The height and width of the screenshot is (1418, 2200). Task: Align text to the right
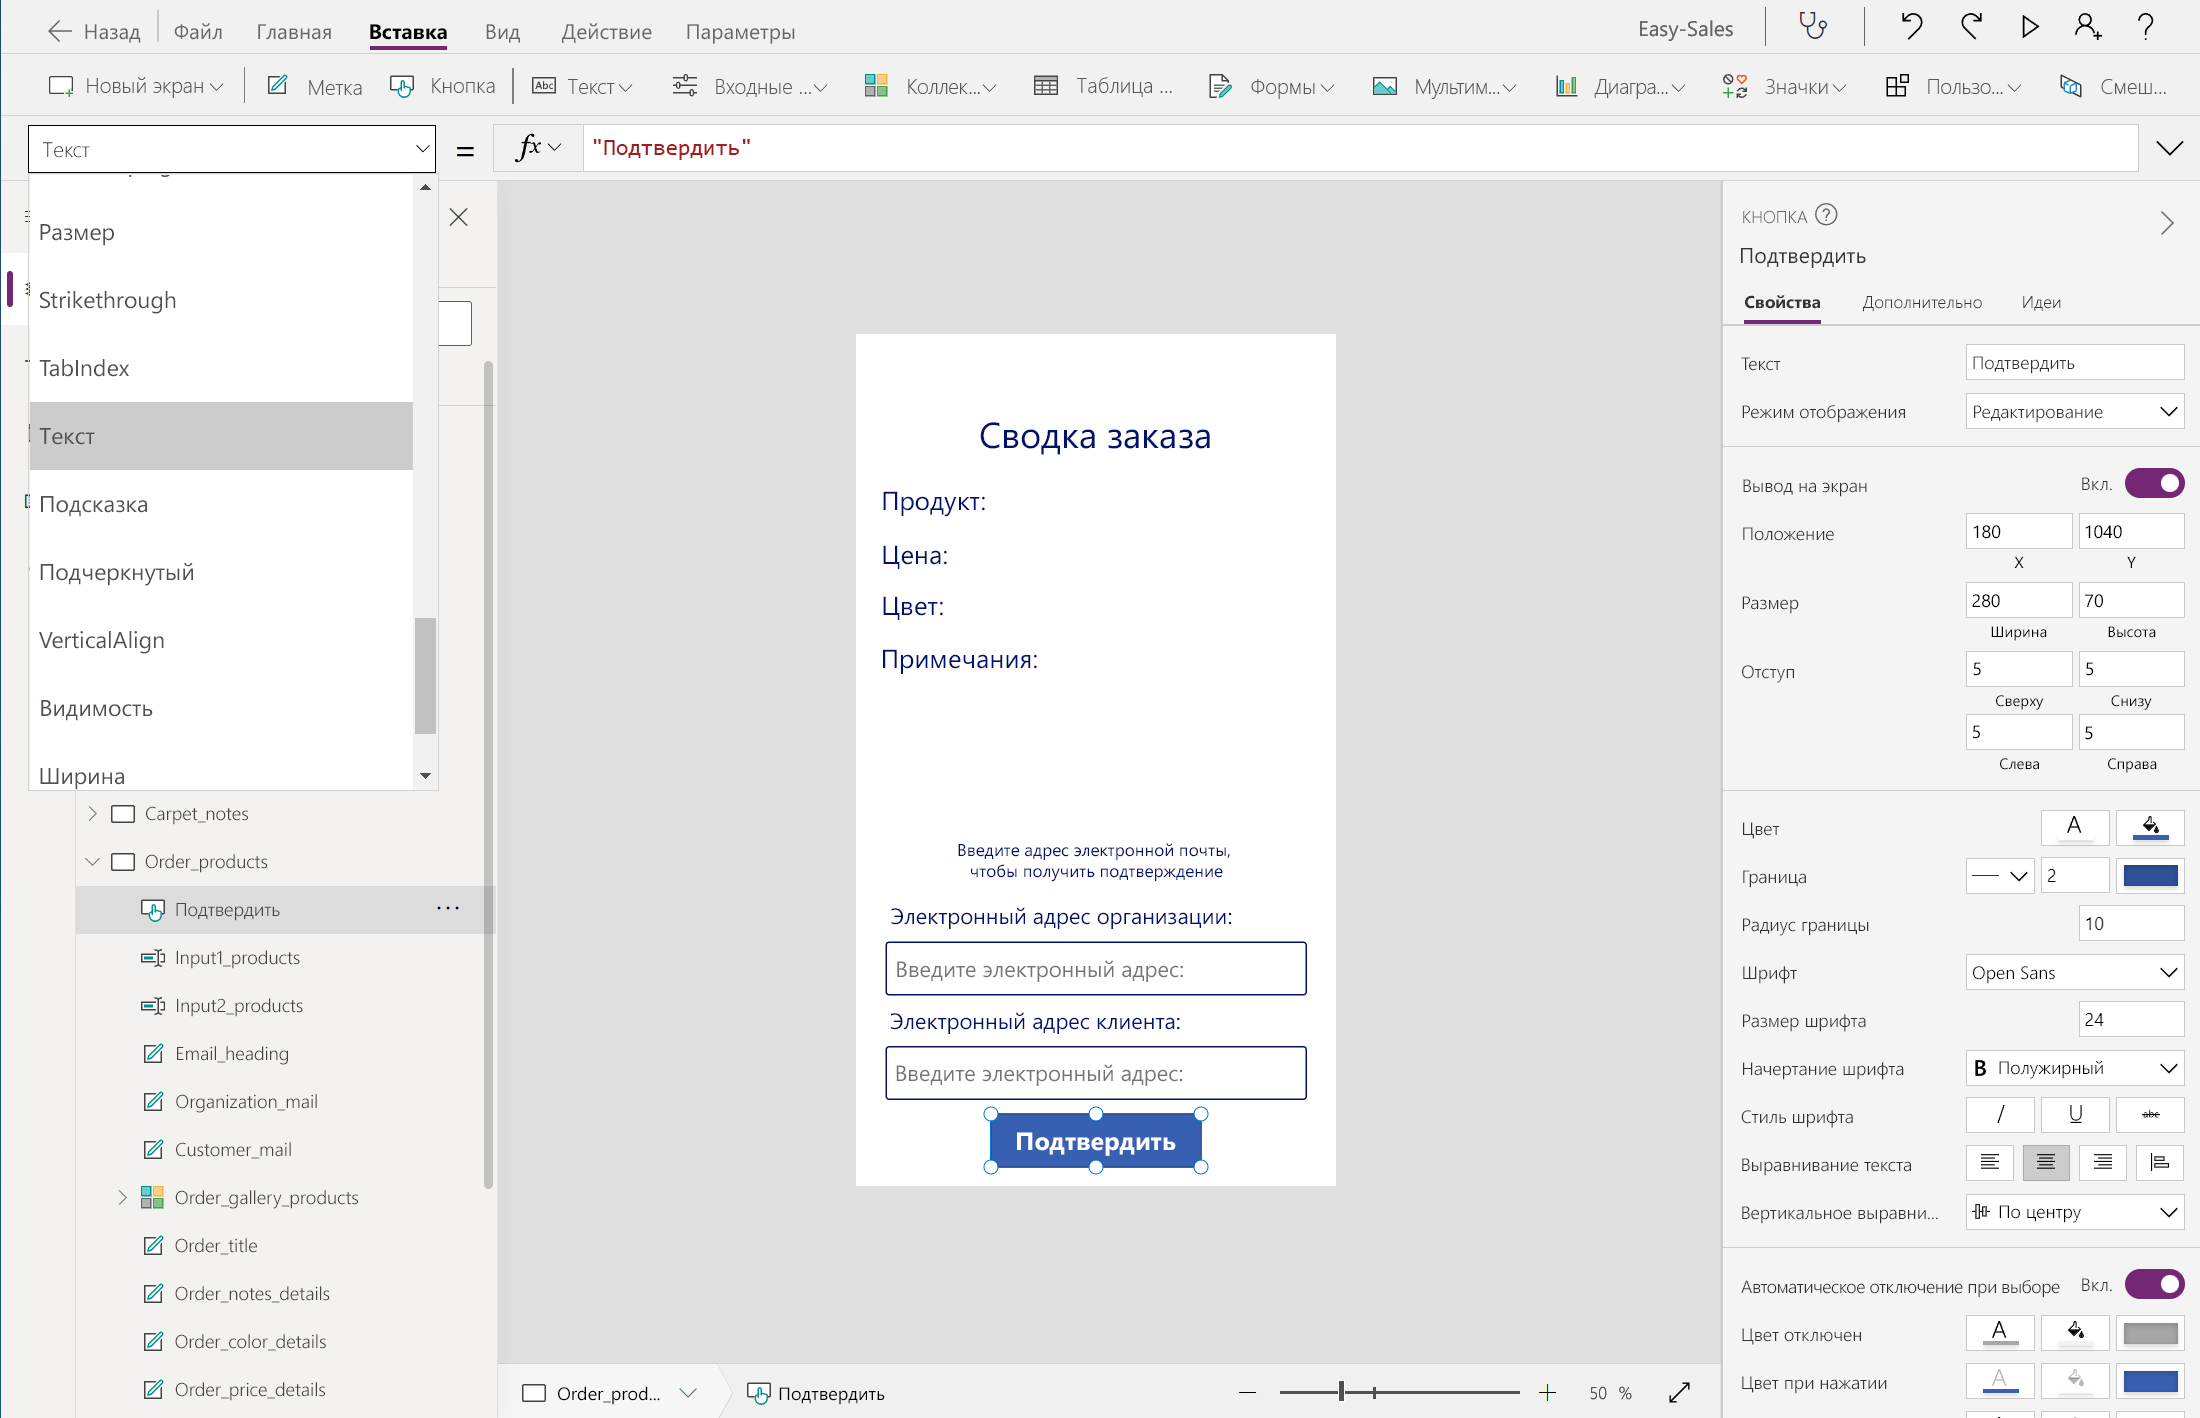pos(2102,1163)
